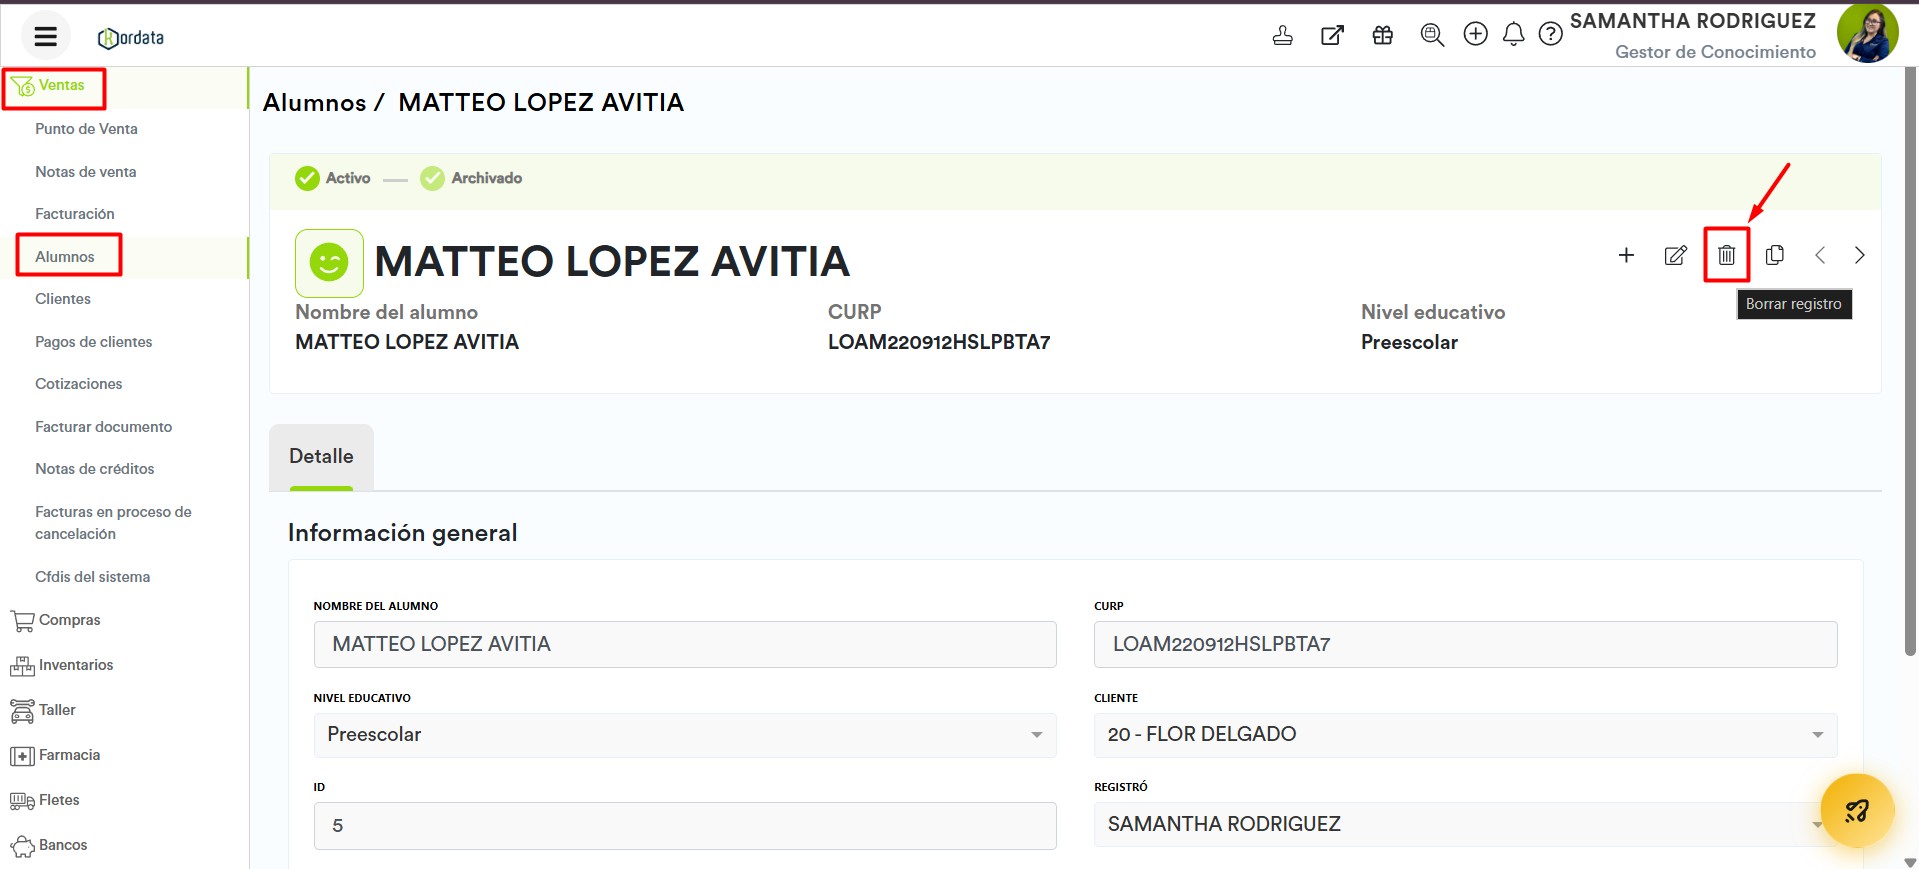
Task: Click the ID field
Action: [x=685, y=826]
